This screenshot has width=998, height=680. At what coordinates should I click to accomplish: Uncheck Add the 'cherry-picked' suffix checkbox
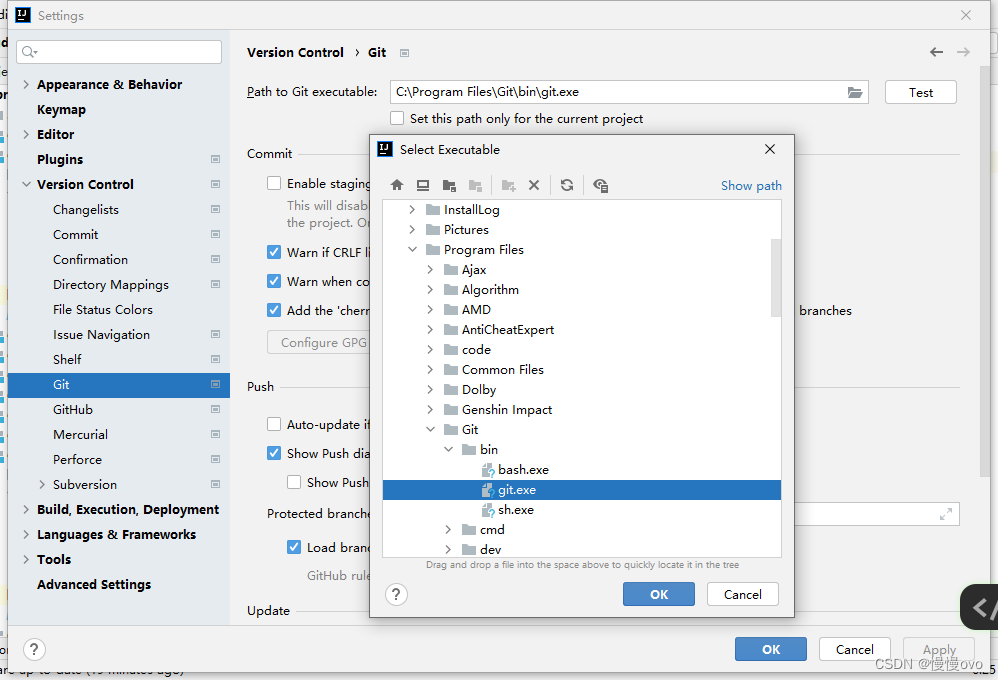[x=274, y=310]
